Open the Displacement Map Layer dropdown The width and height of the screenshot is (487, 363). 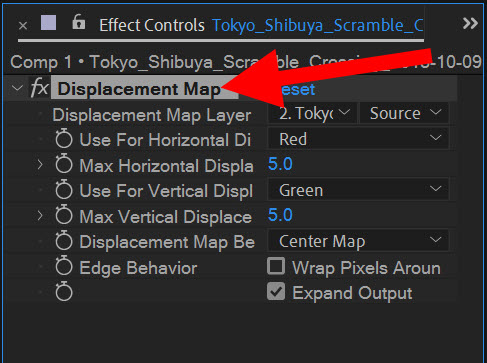313,113
